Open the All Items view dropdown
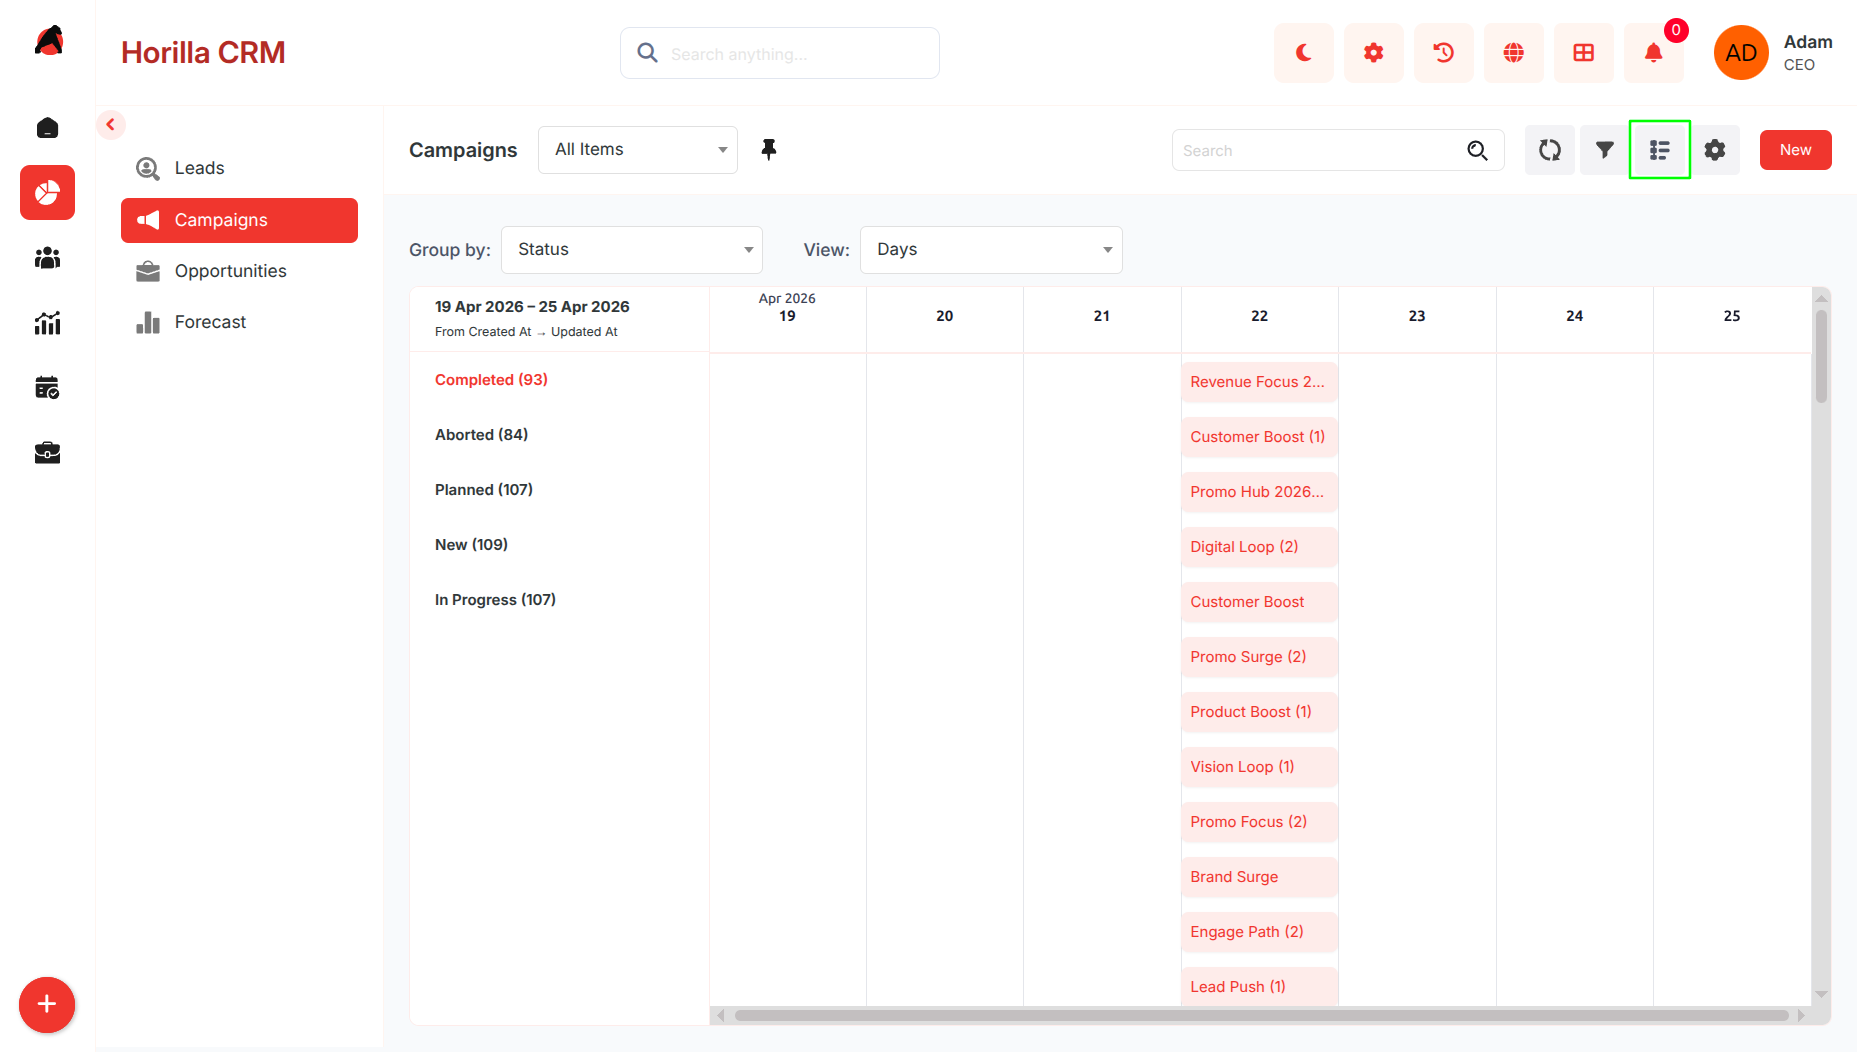Image resolution: width=1857 pixels, height=1052 pixels. 638,150
